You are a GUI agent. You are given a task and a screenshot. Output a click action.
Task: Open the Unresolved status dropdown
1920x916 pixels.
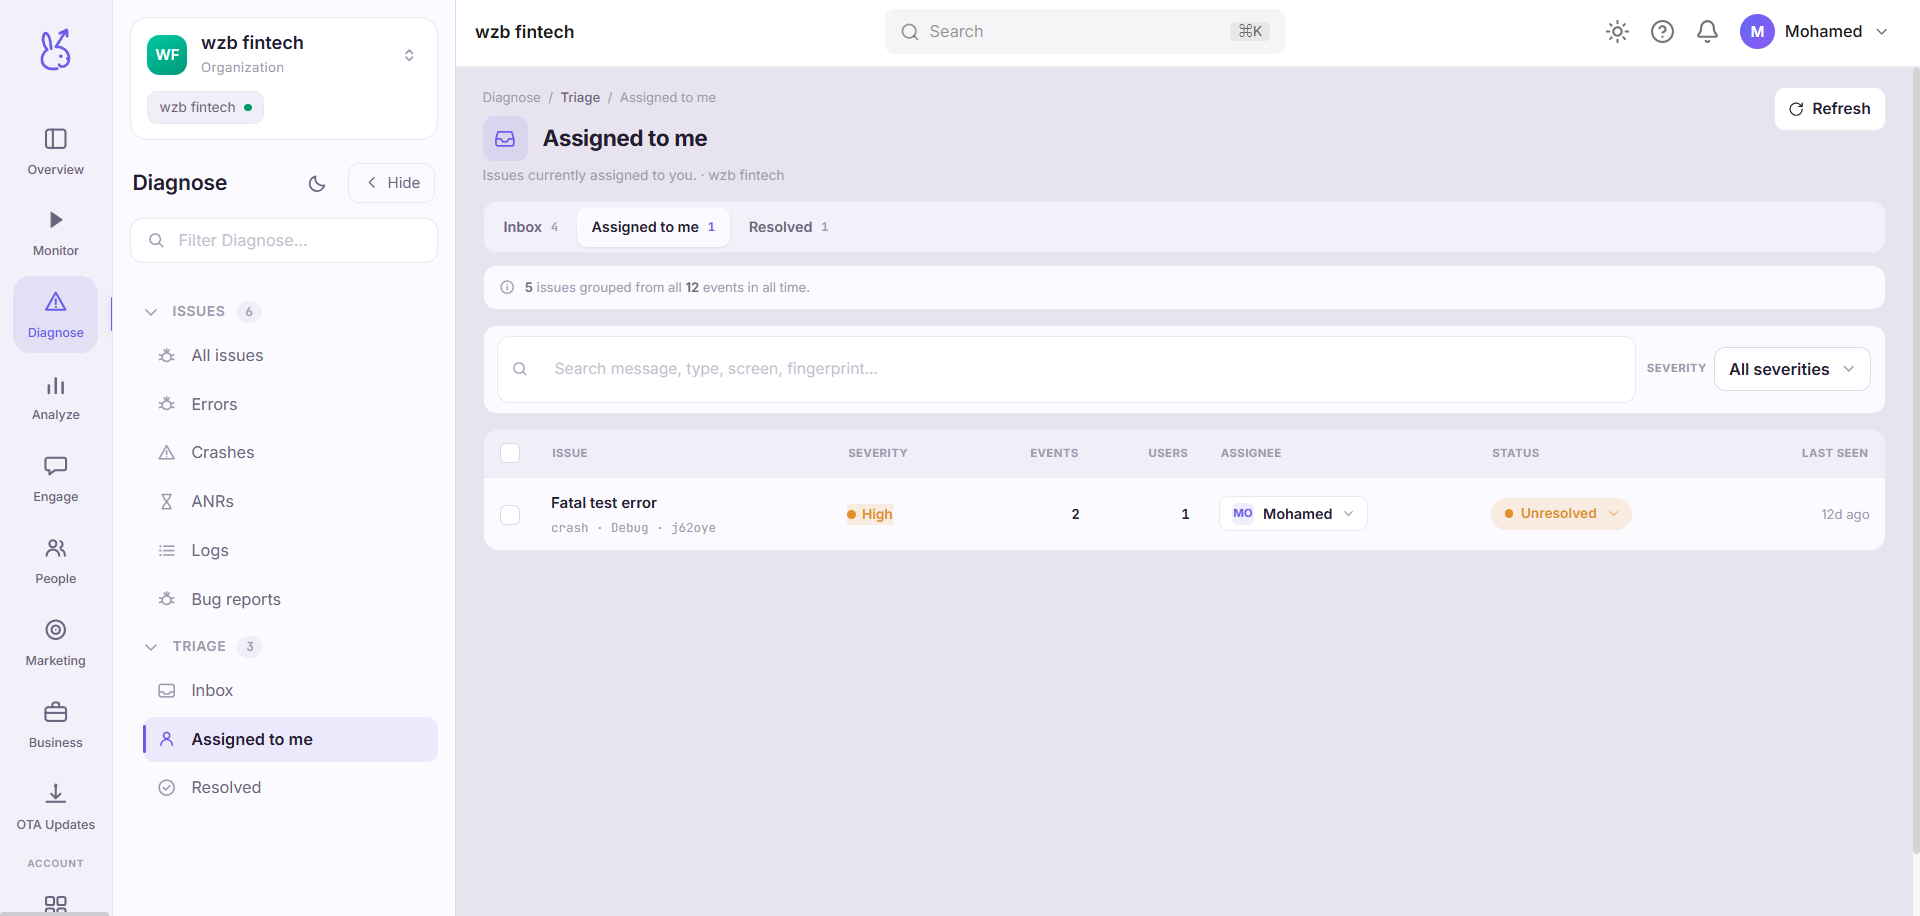pos(1561,514)
